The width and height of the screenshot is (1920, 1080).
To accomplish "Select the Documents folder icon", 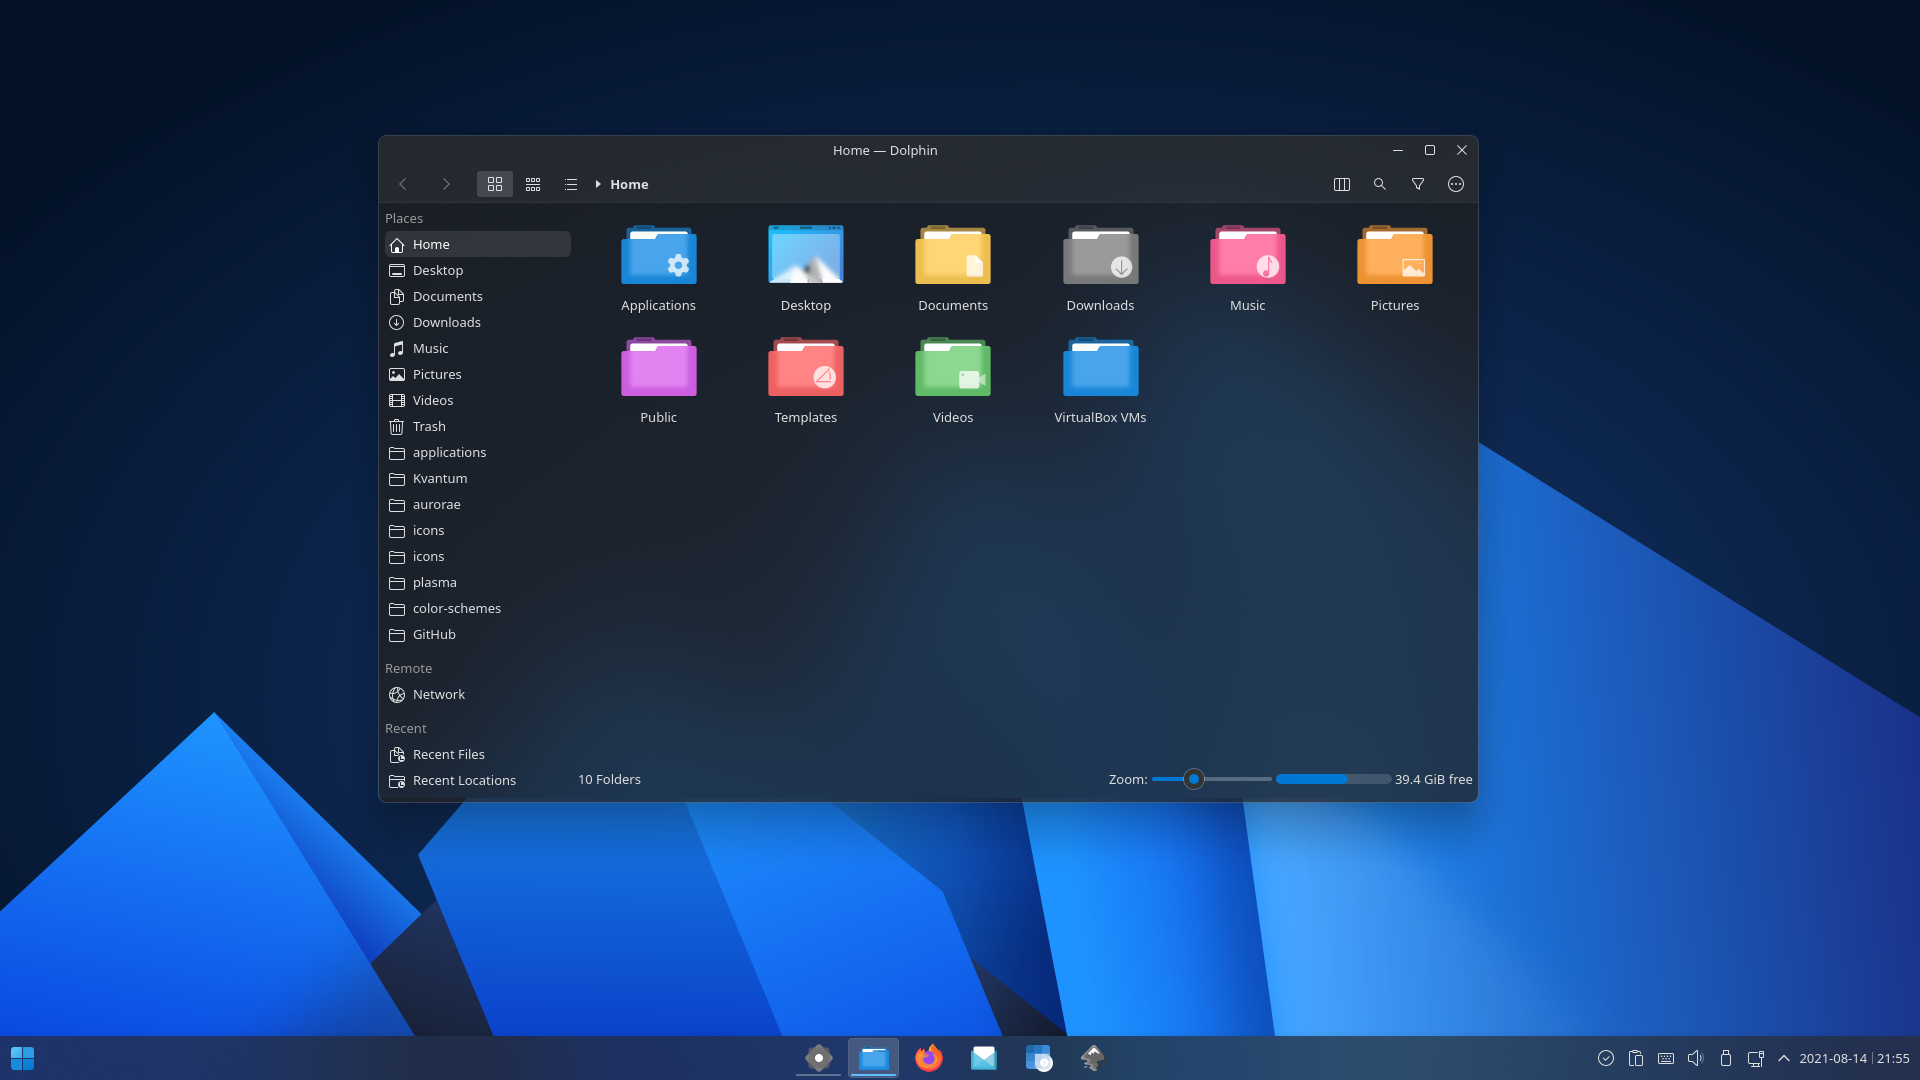I will [953, 255].
